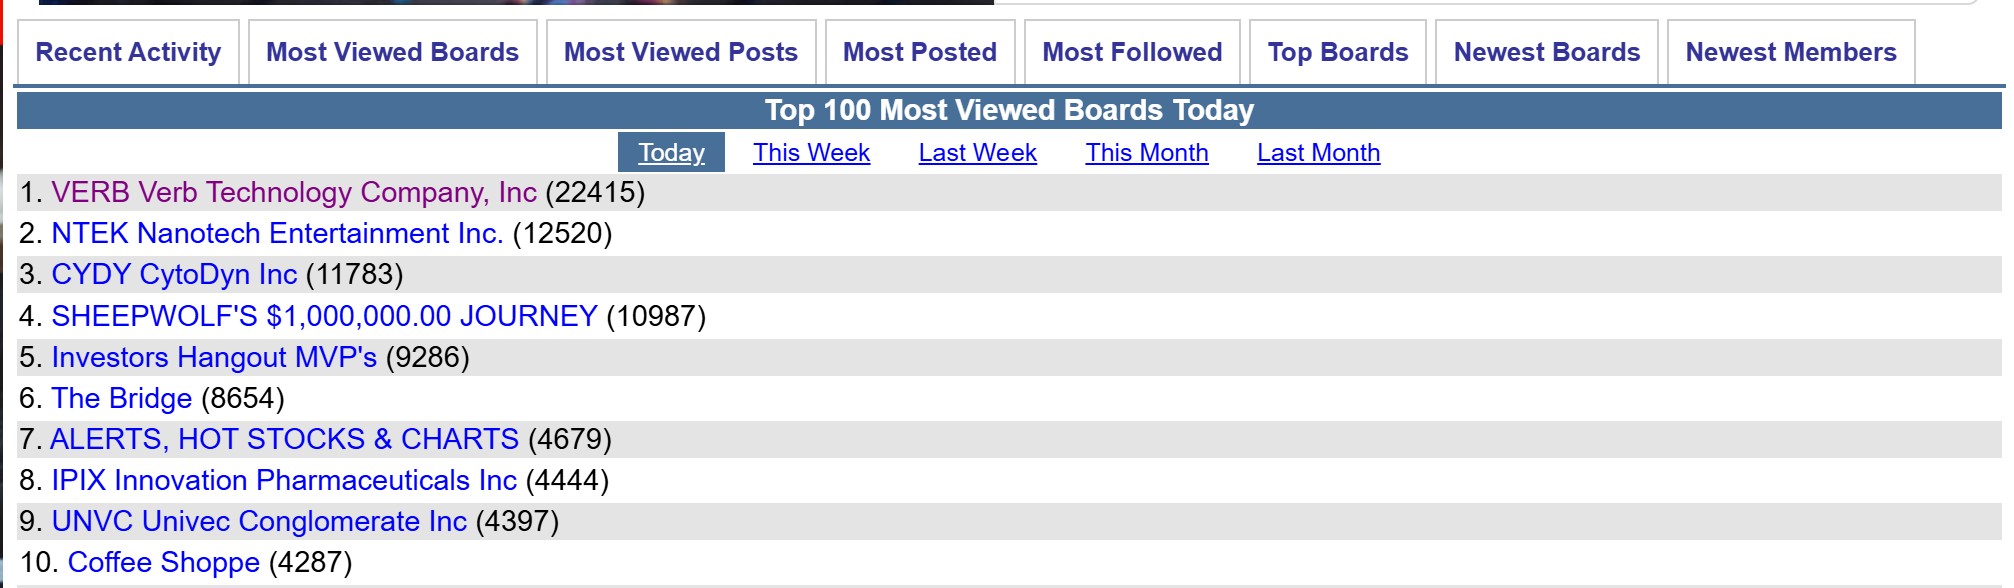Open NTEK Nanotech Entertainment Inc. board

click(277, 233)
